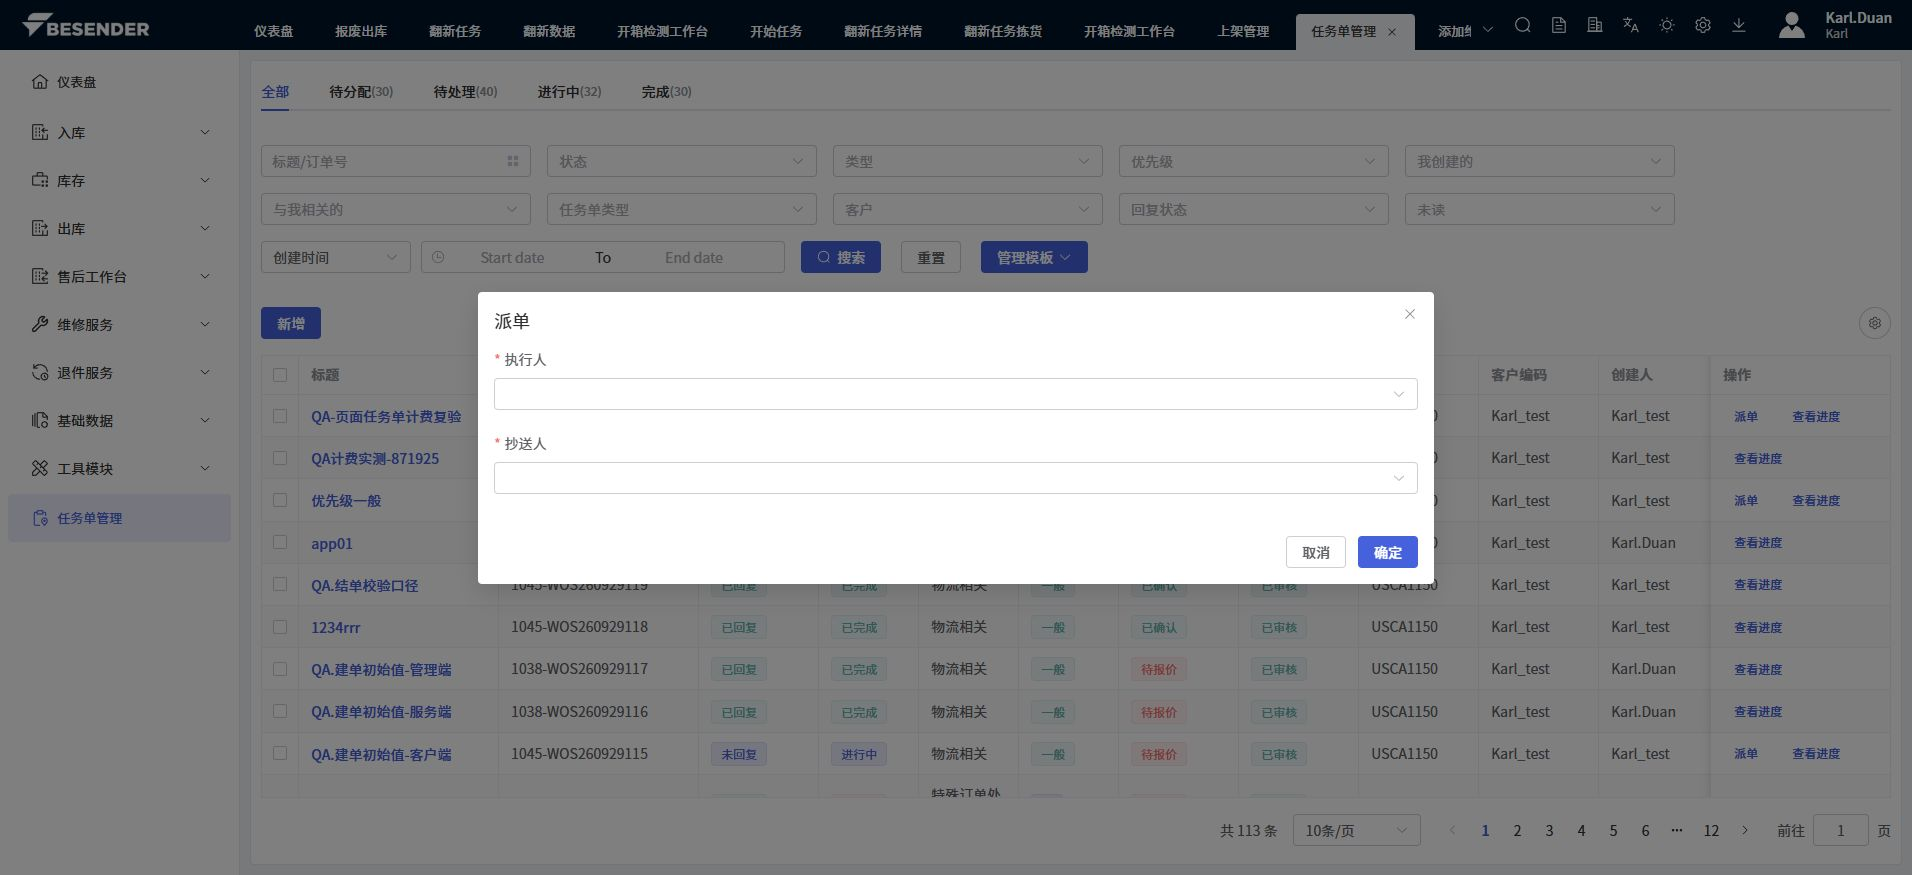Click the 仪表盘 home icon in sidebar

[x=40, y=82]
